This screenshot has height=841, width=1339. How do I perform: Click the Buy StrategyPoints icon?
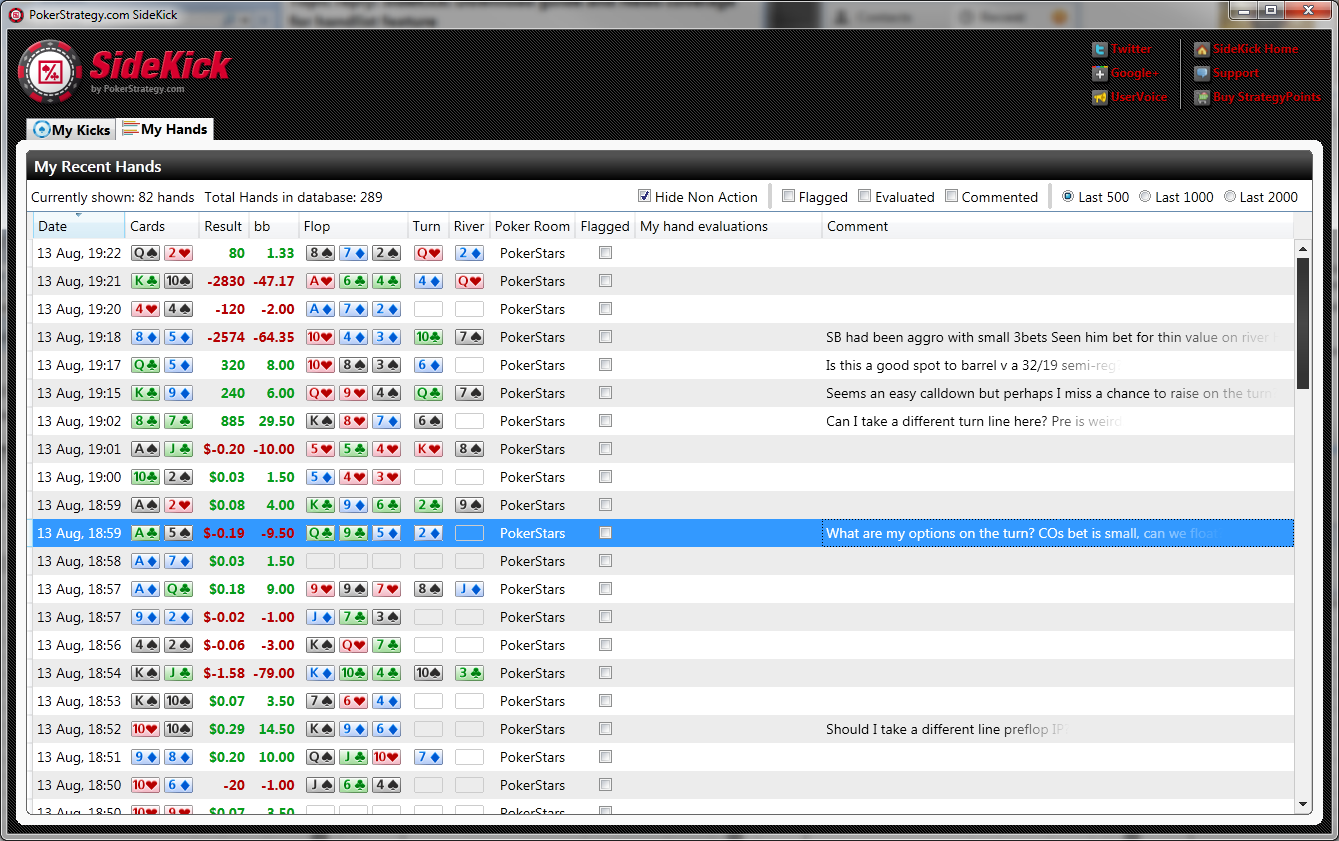pyautogui.click(x=1201, y=97)
